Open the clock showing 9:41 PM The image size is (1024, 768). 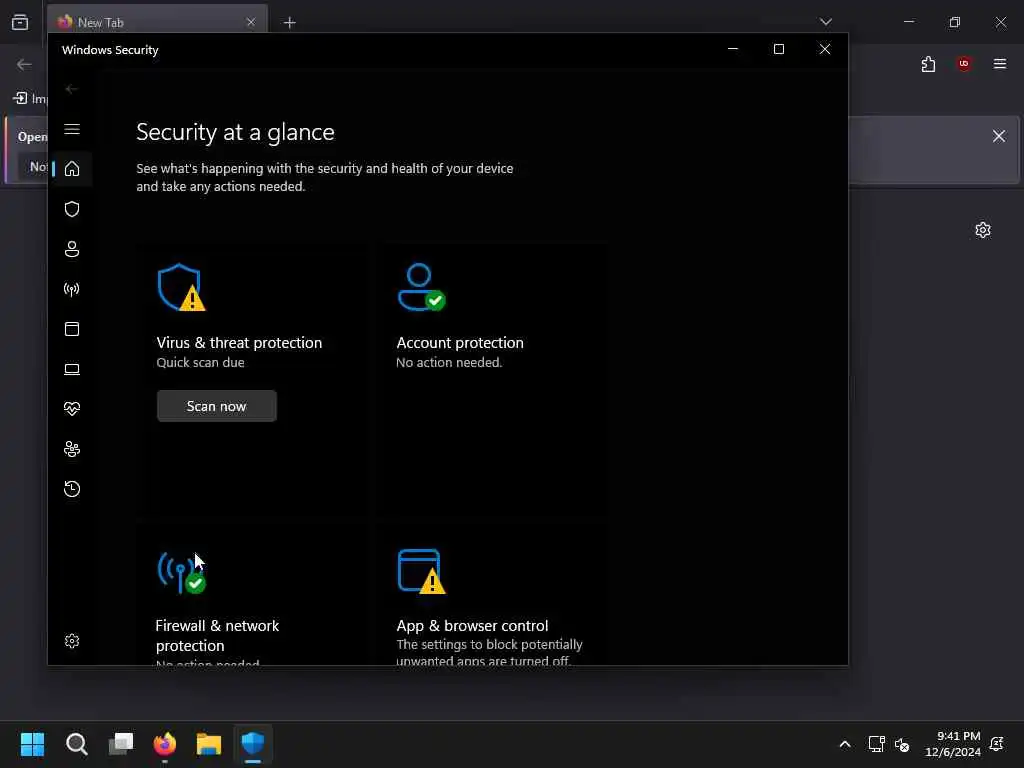point(953,744)
